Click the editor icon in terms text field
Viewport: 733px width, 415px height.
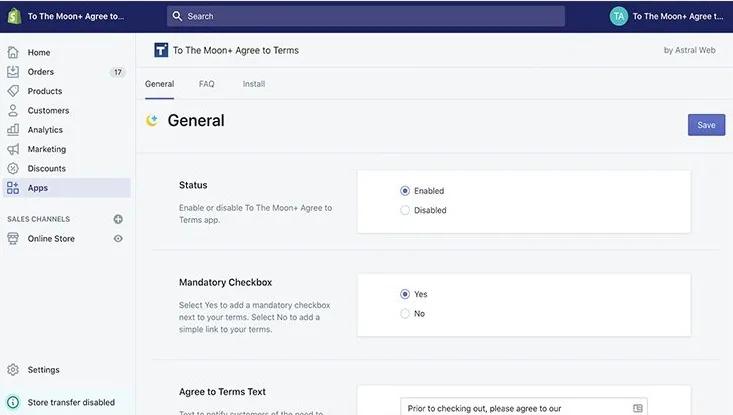638,408
